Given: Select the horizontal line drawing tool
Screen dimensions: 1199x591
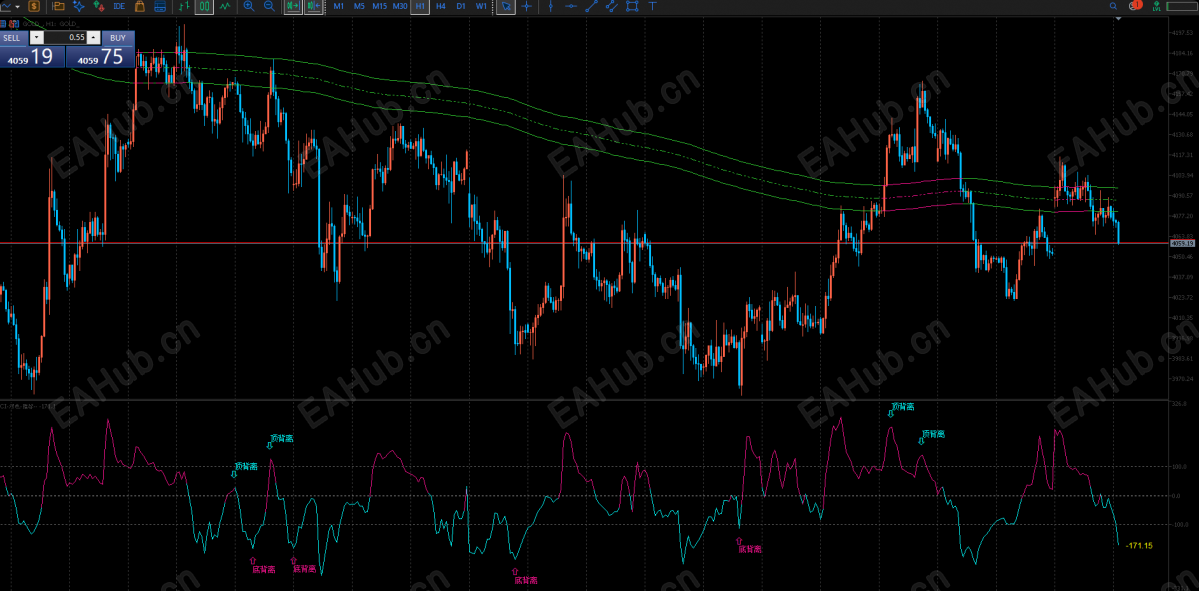Looking at the screenshot, I should coord(571,6).
